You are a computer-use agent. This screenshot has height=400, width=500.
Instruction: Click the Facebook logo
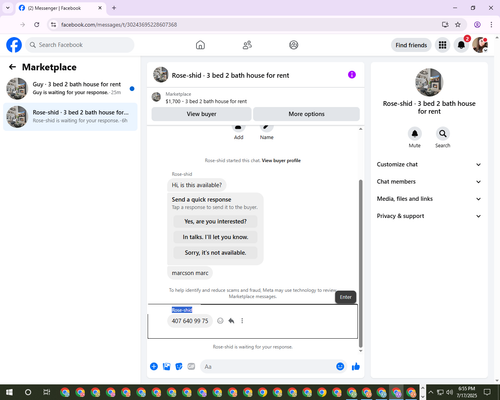tap(14, 45)
